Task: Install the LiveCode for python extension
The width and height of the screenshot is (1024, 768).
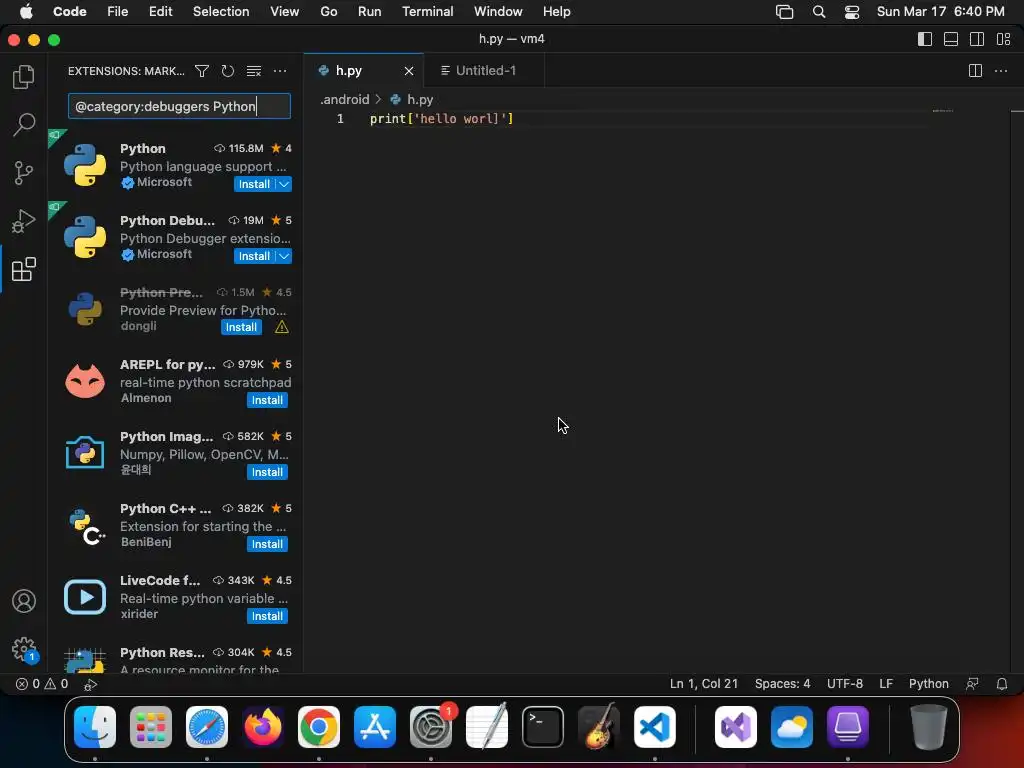Action: point(267,616)
